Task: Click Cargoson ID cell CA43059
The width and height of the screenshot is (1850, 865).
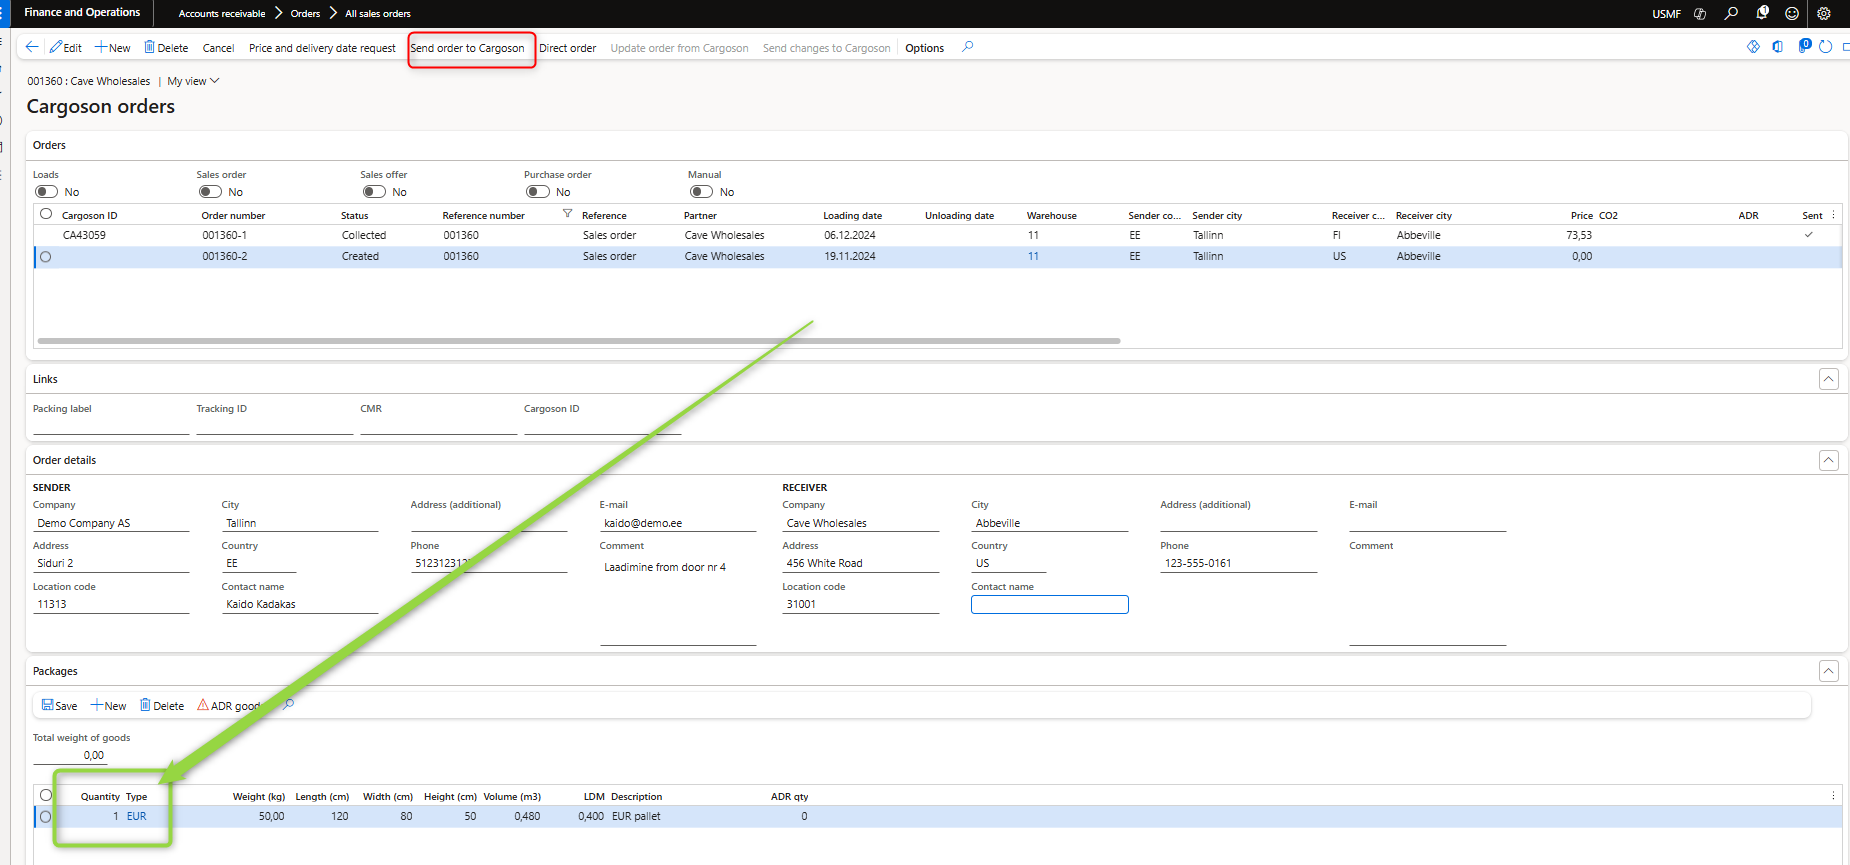Action: coord(84,236)
